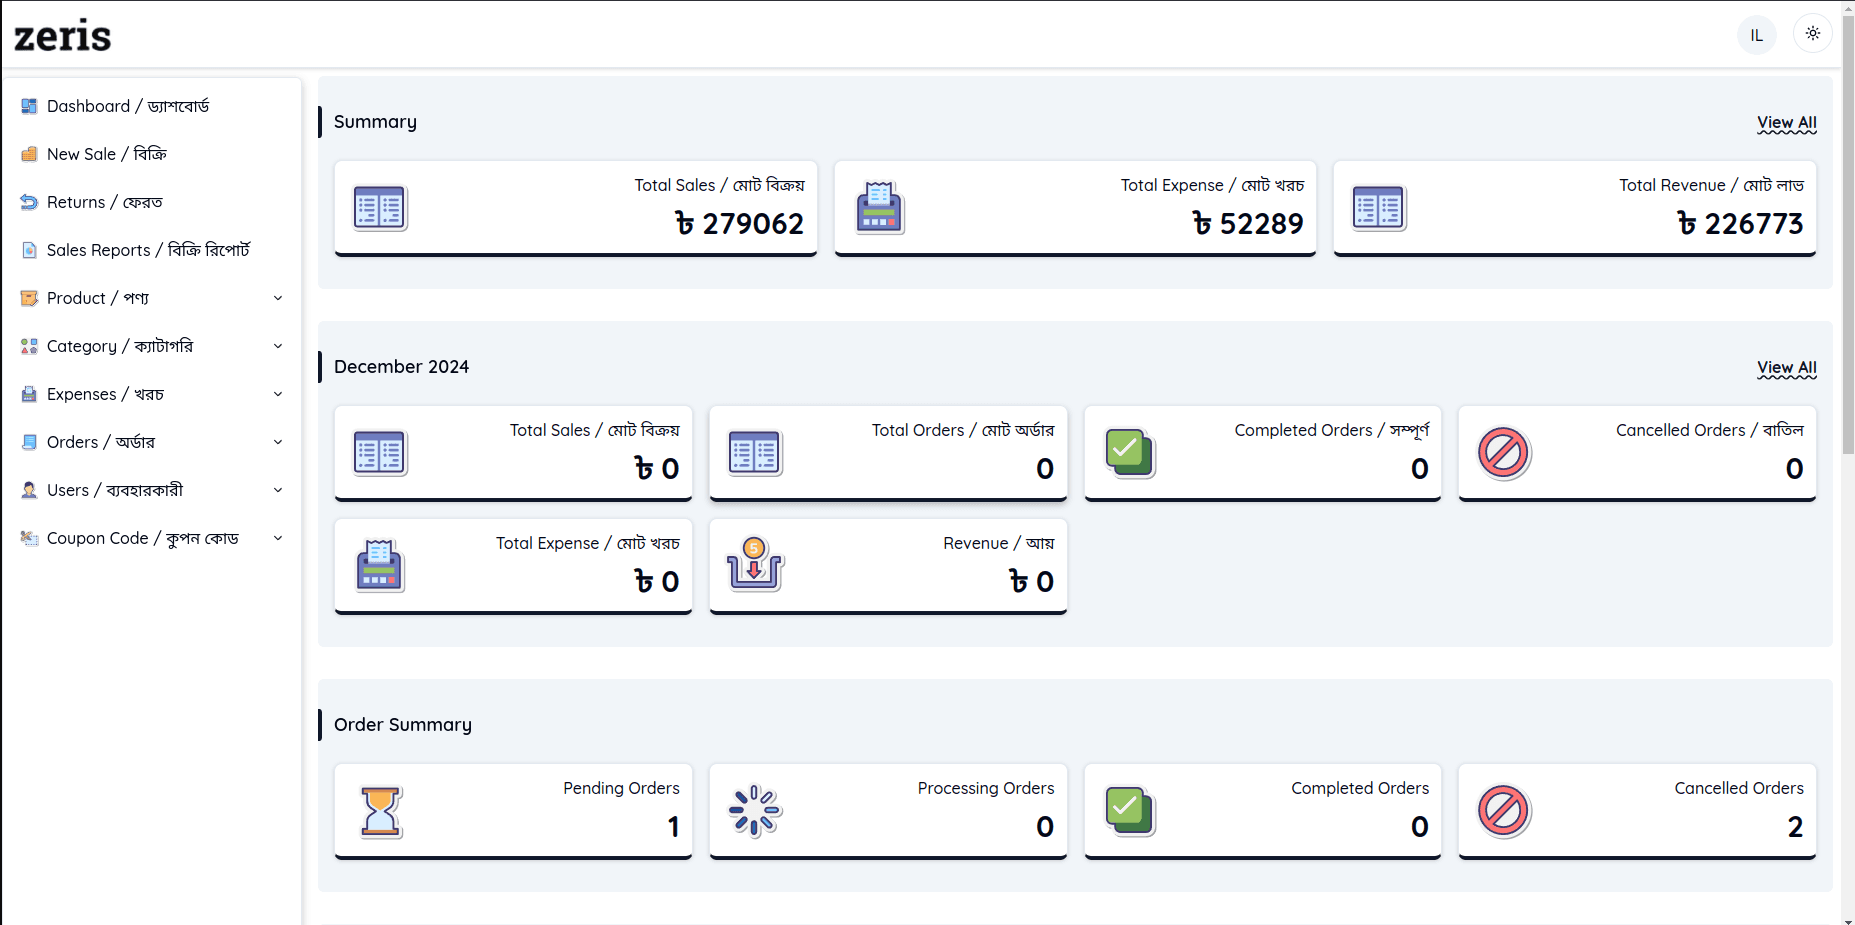
Task: Open the IL user avatar menu
Action: pos(1757,35)
